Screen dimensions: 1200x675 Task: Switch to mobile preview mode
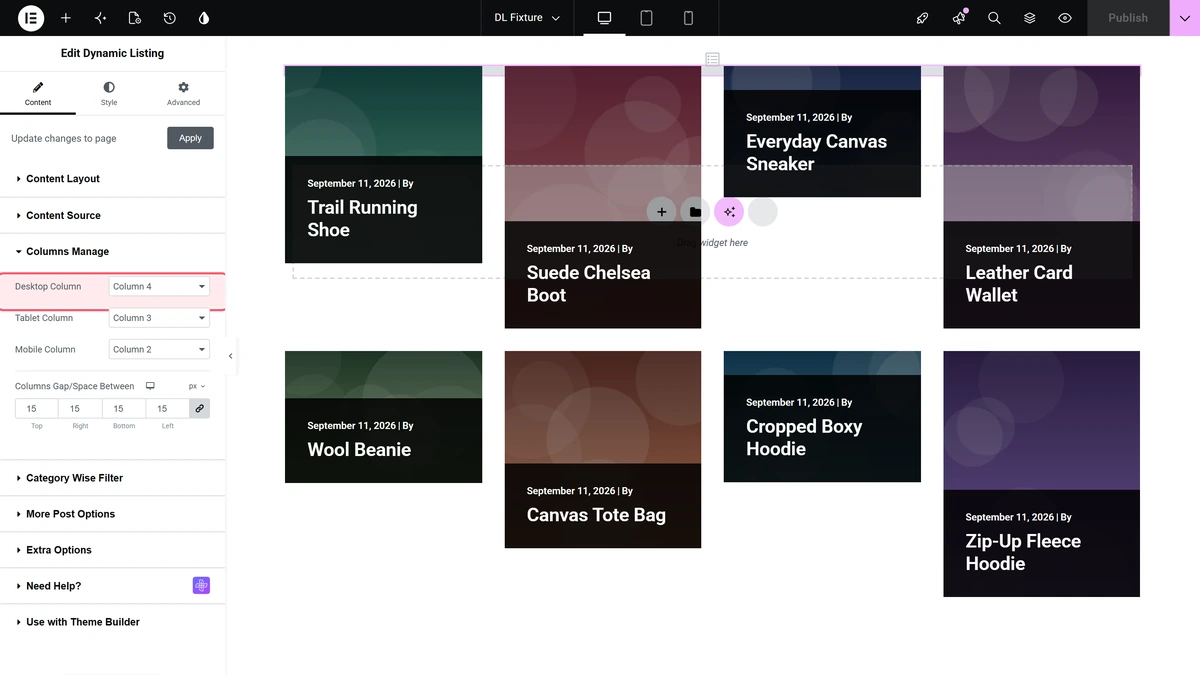pyautogui.click(x=688, y=18)
